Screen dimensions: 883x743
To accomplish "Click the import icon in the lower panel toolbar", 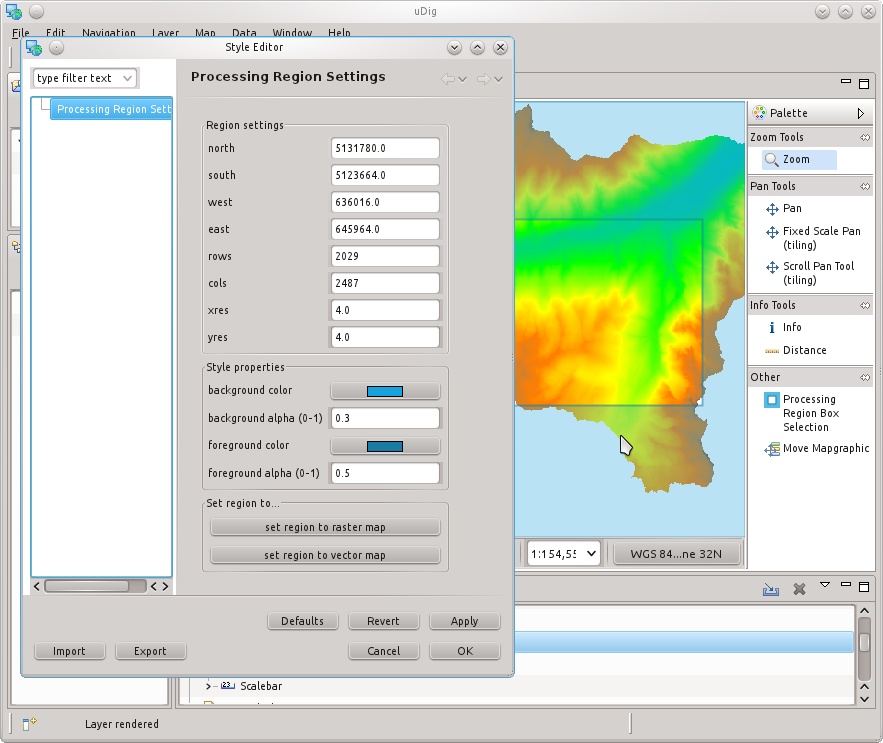I will click(771, 589).
